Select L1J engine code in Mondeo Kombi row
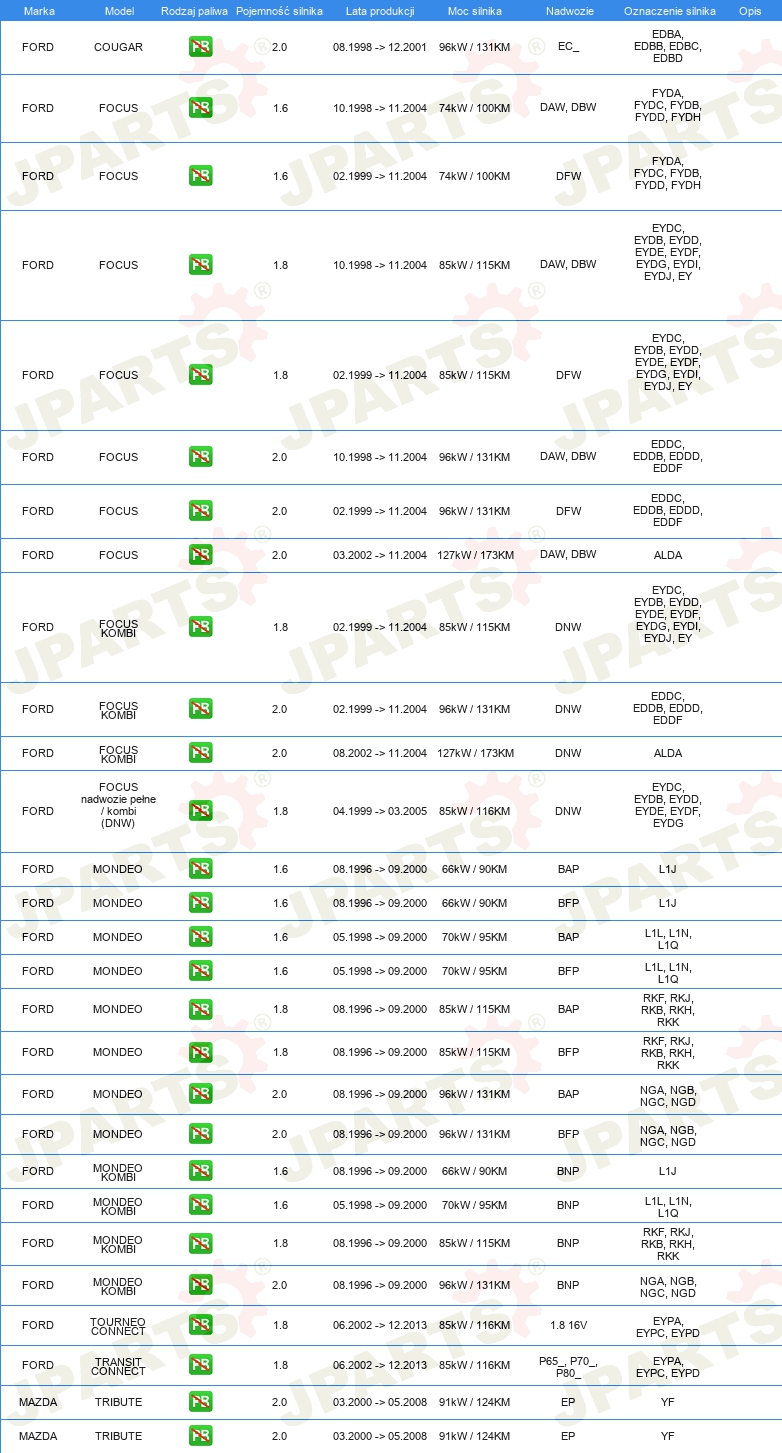Viewport: 782px width, 1453px height. click(668, 1171)
